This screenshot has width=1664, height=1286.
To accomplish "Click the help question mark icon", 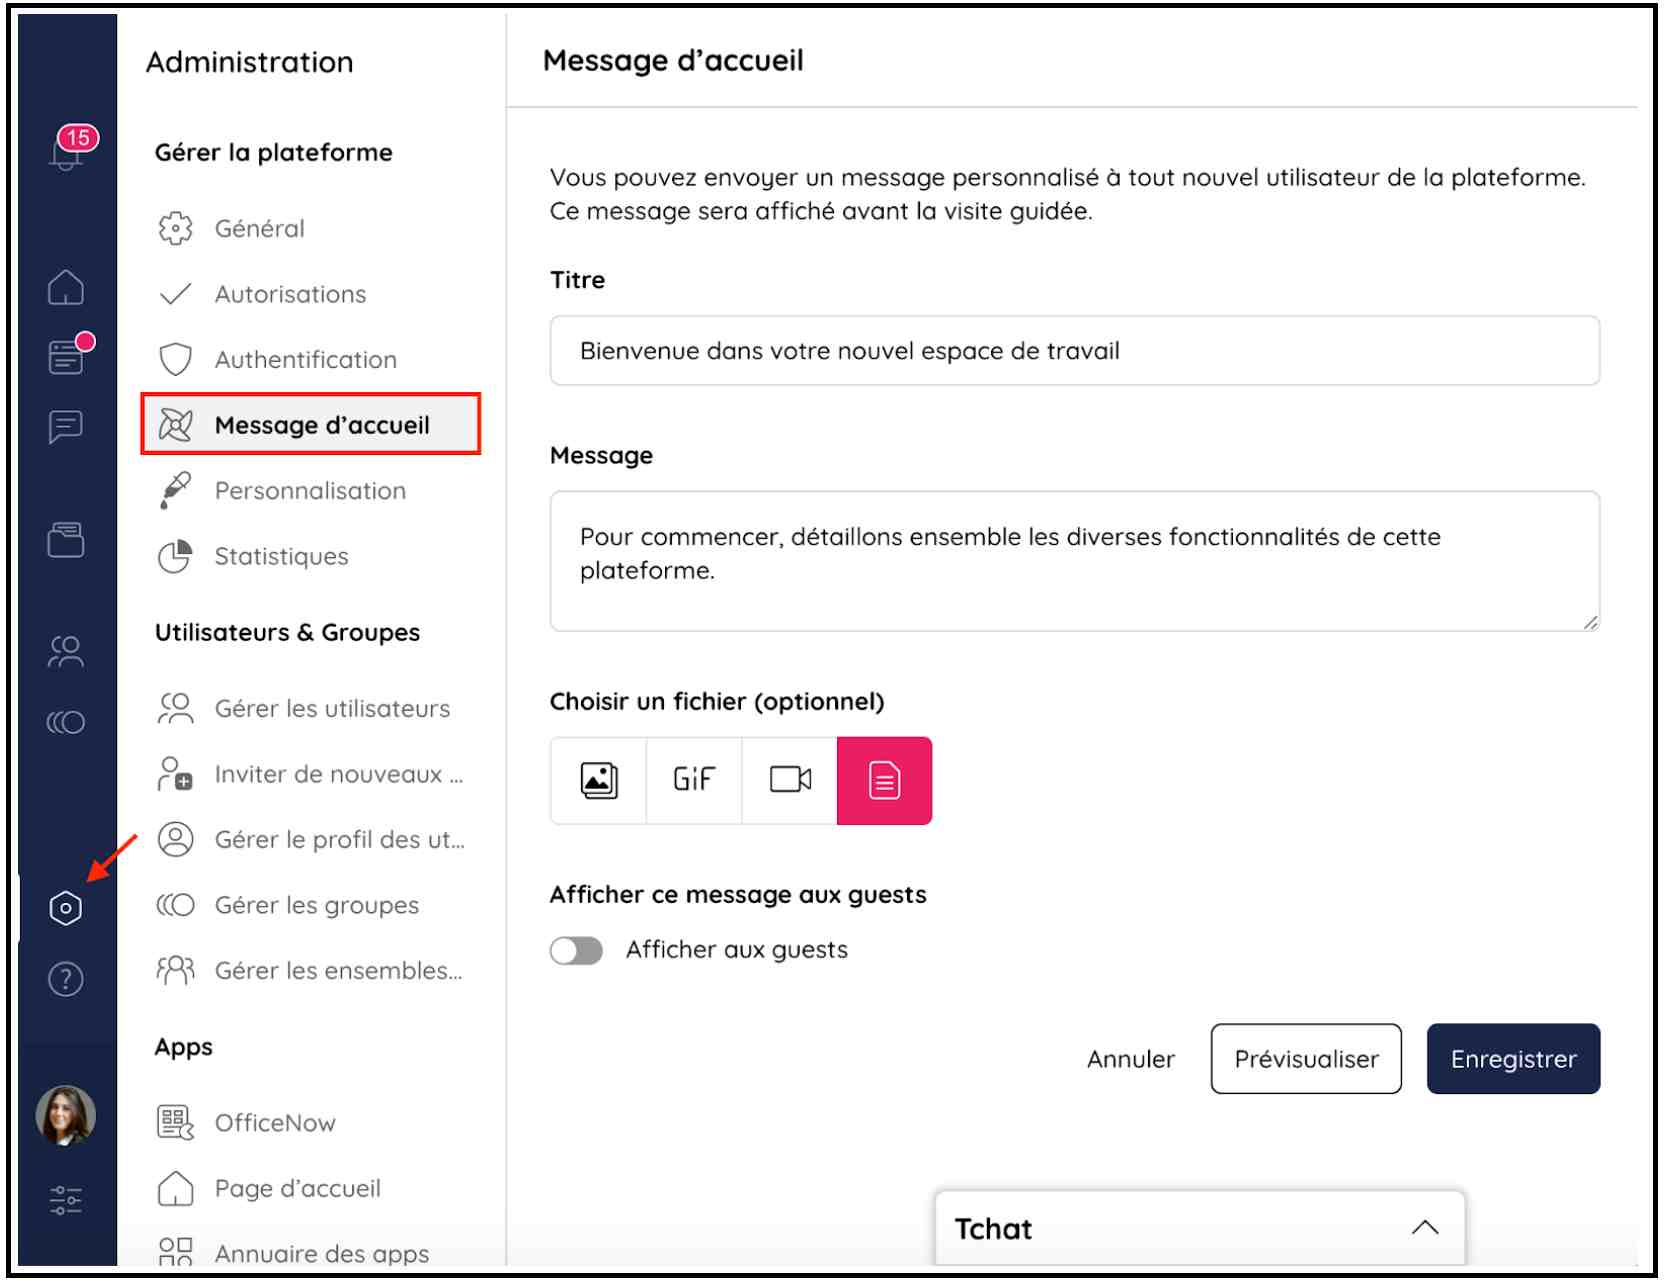I will tap(66, 979).
